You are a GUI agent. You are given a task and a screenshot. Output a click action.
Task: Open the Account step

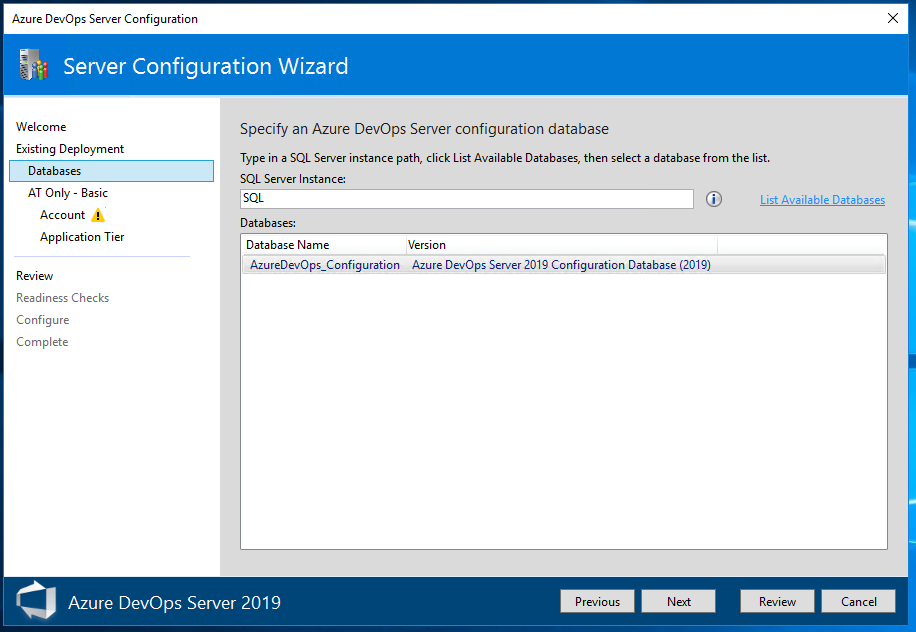tap(63, 215)
